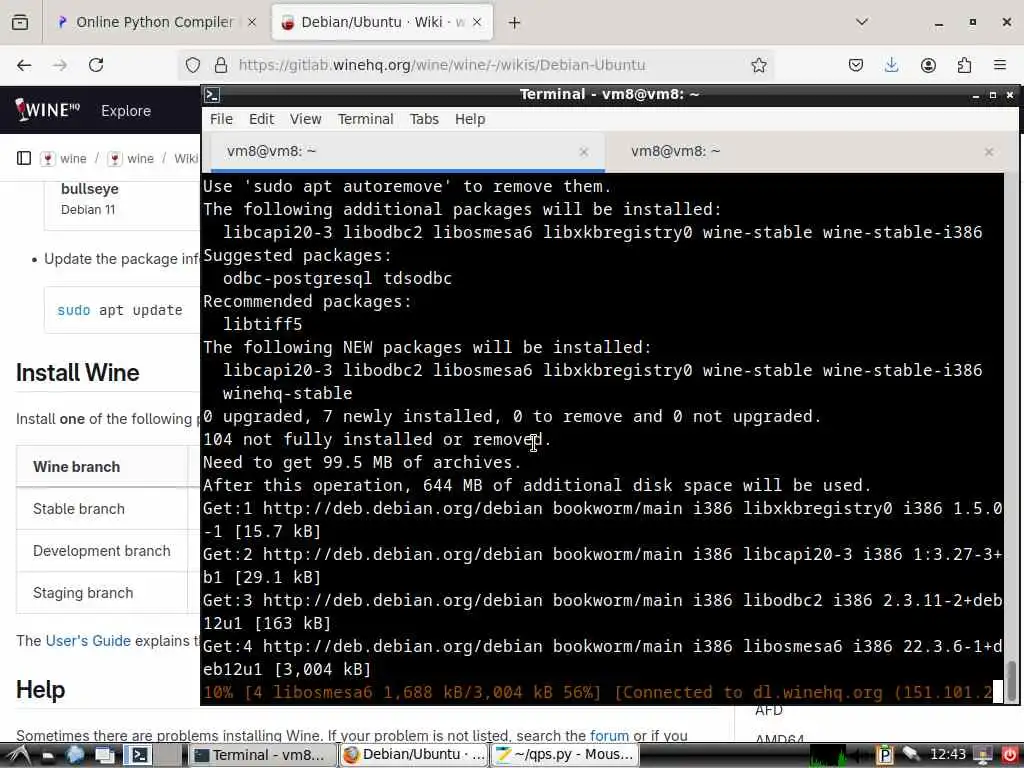Switch to Terminal - vm8 taskbar window button
1024x768 pixels.
click(x=263, y=755)
